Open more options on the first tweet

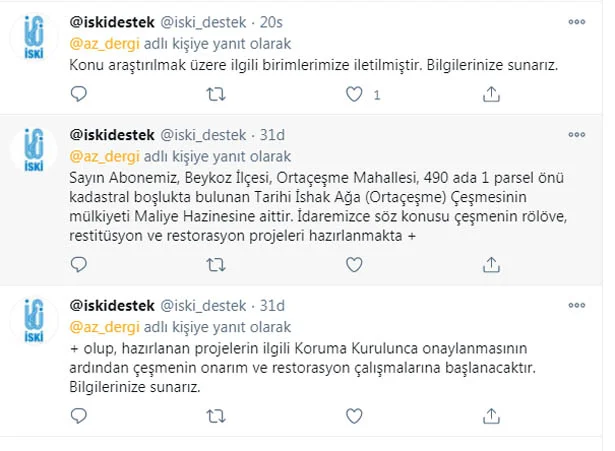point(577,22)
